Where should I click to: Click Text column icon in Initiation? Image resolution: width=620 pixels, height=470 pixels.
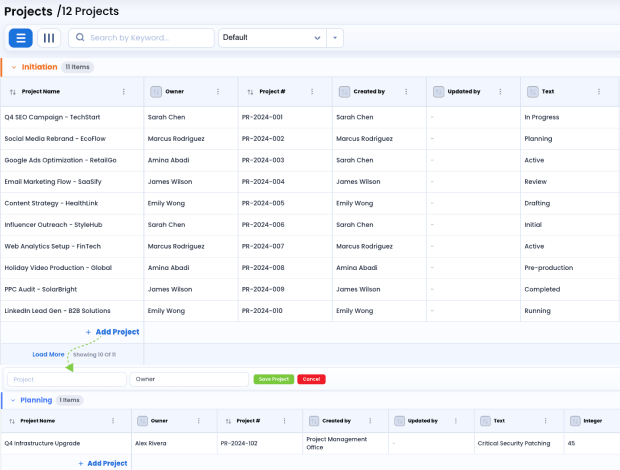533,92
